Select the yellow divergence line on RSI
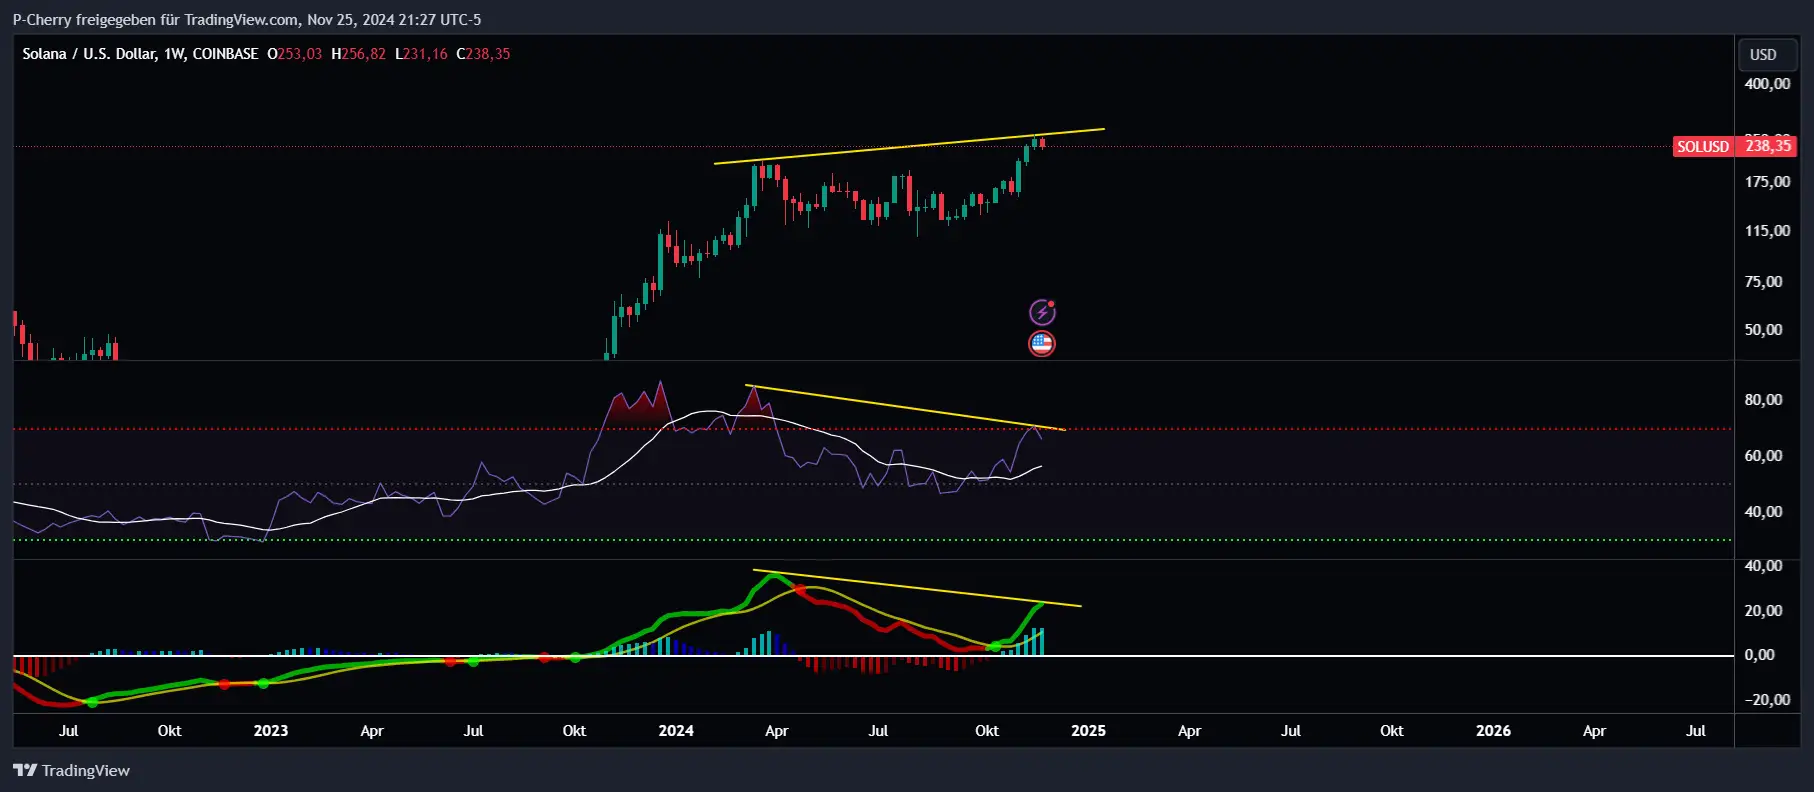This screenshot has width=1814, height=792. tap(905, 408)
